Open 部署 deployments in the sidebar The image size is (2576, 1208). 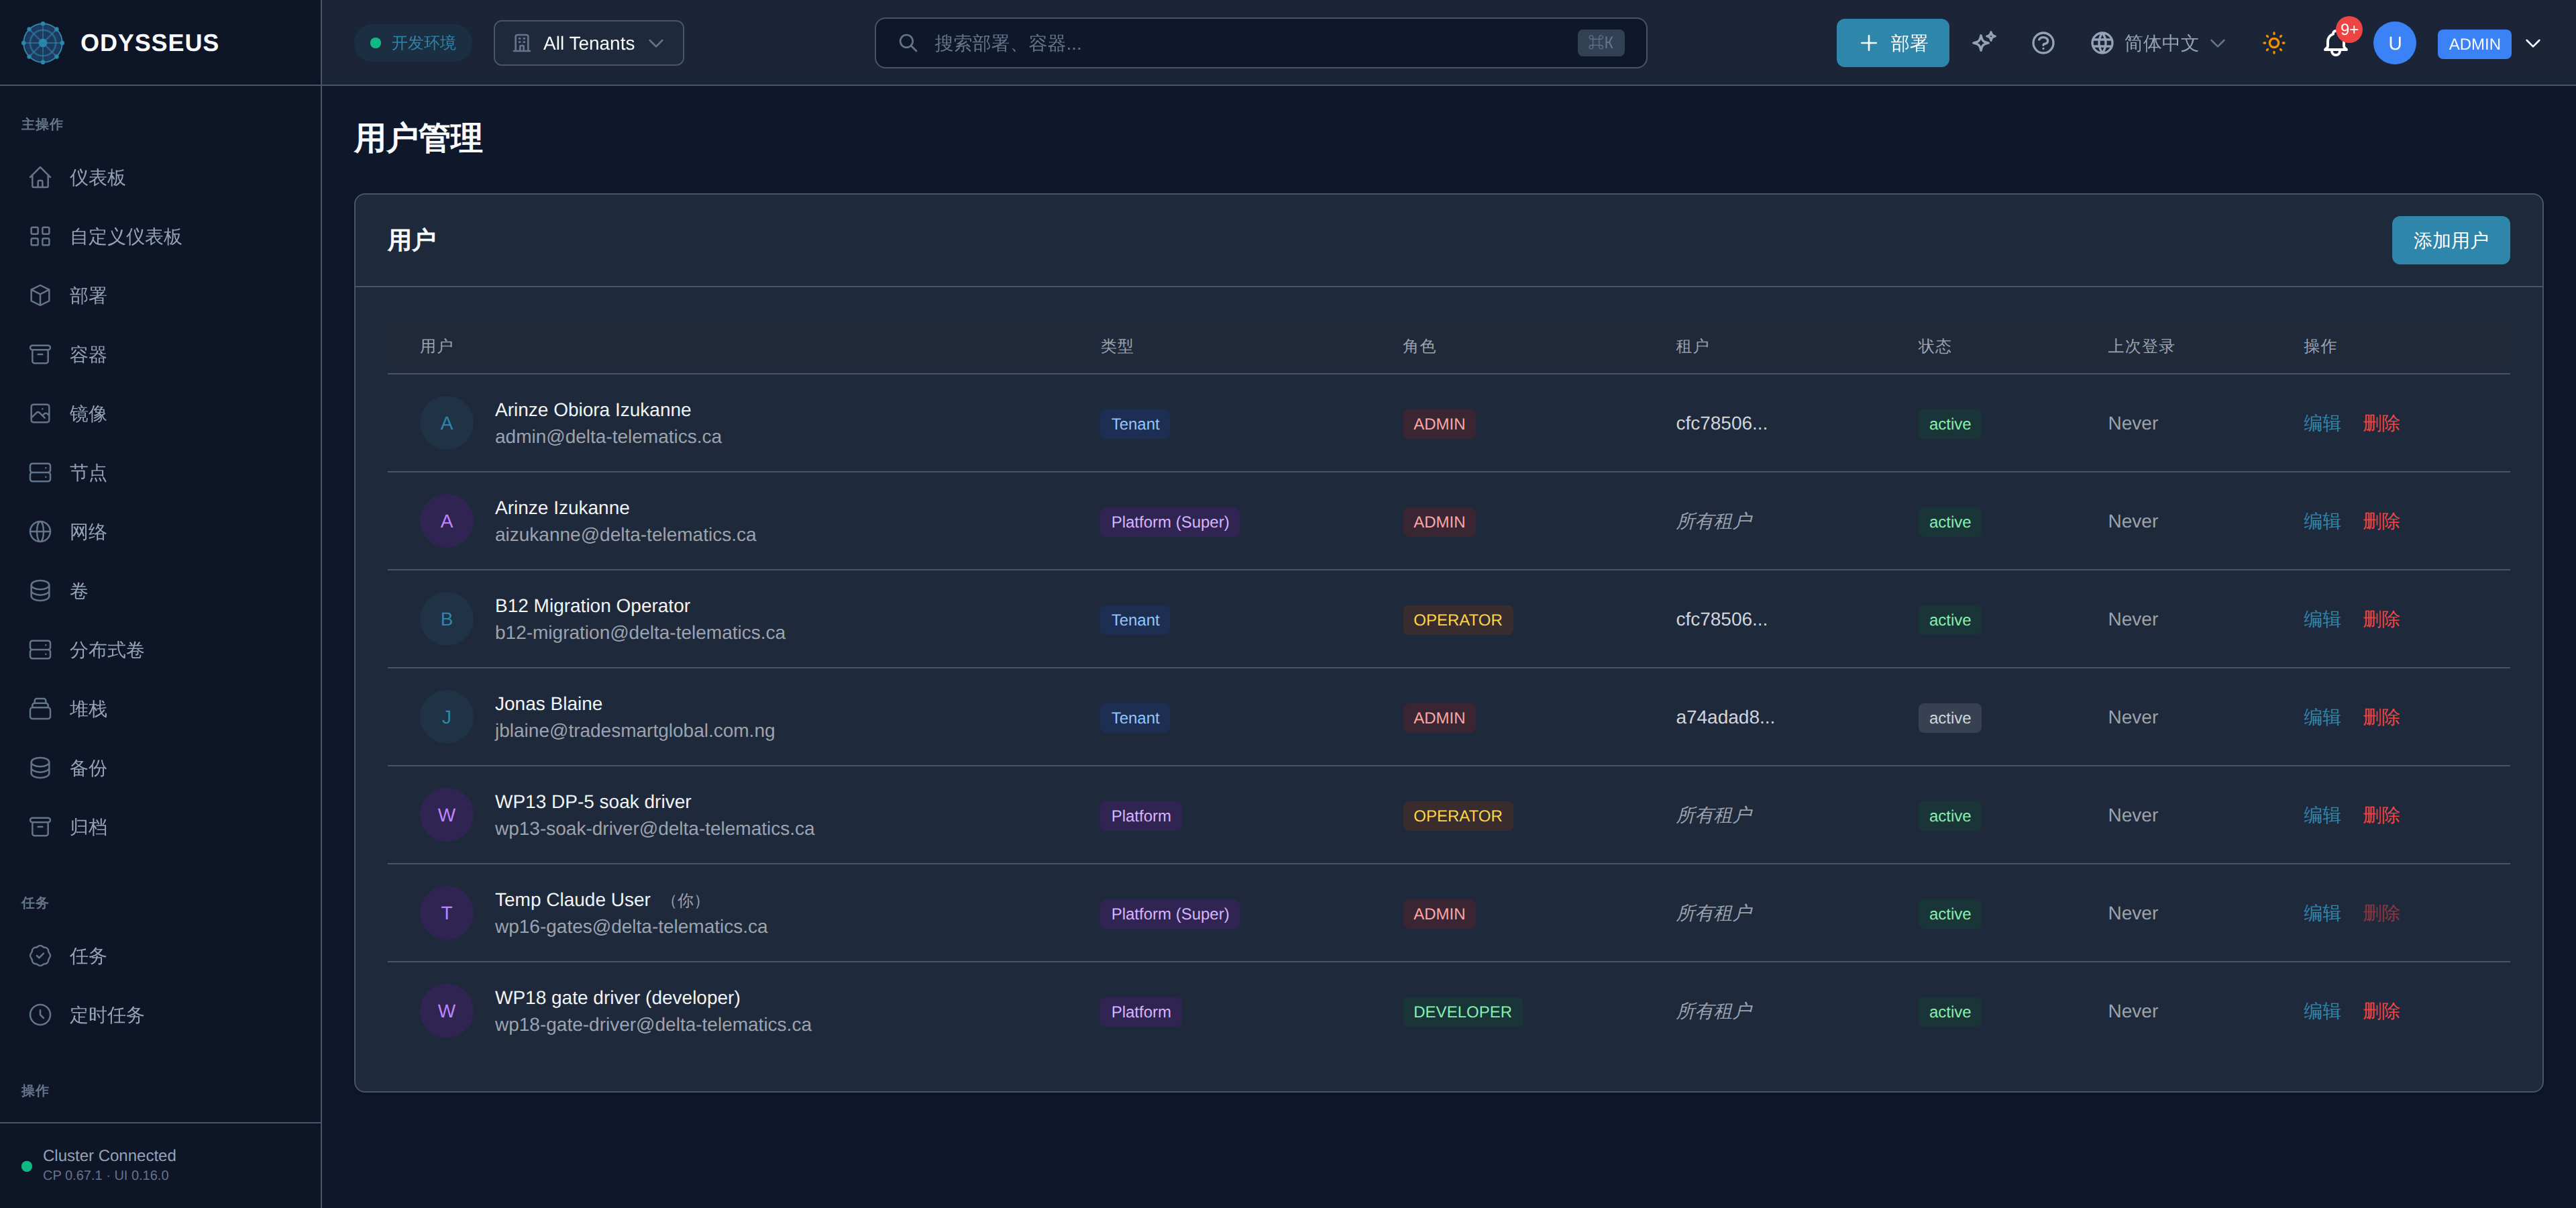tap(160, 295)
